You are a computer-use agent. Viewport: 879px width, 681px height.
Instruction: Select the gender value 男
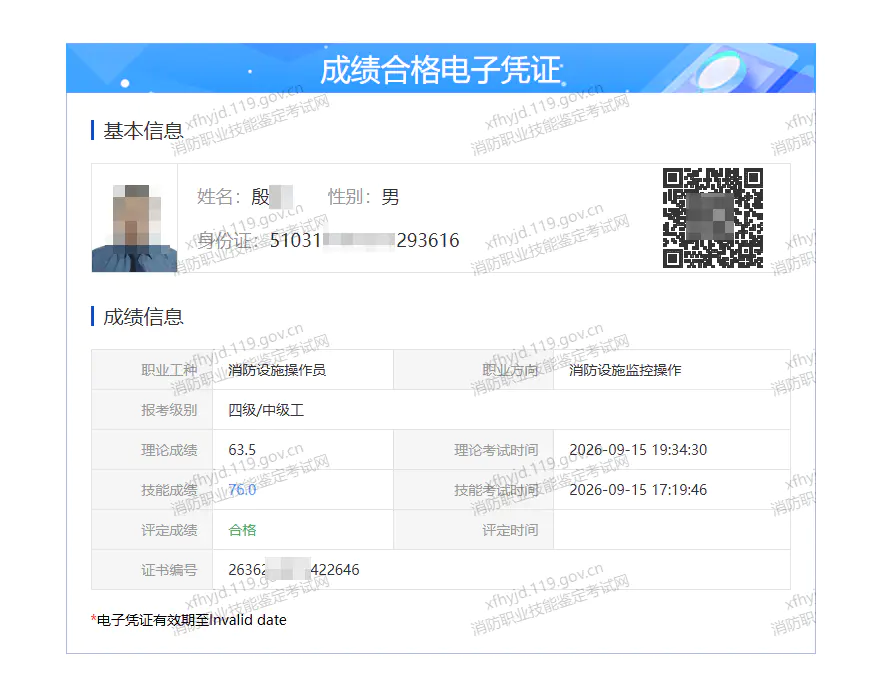(x=390, y=197)
